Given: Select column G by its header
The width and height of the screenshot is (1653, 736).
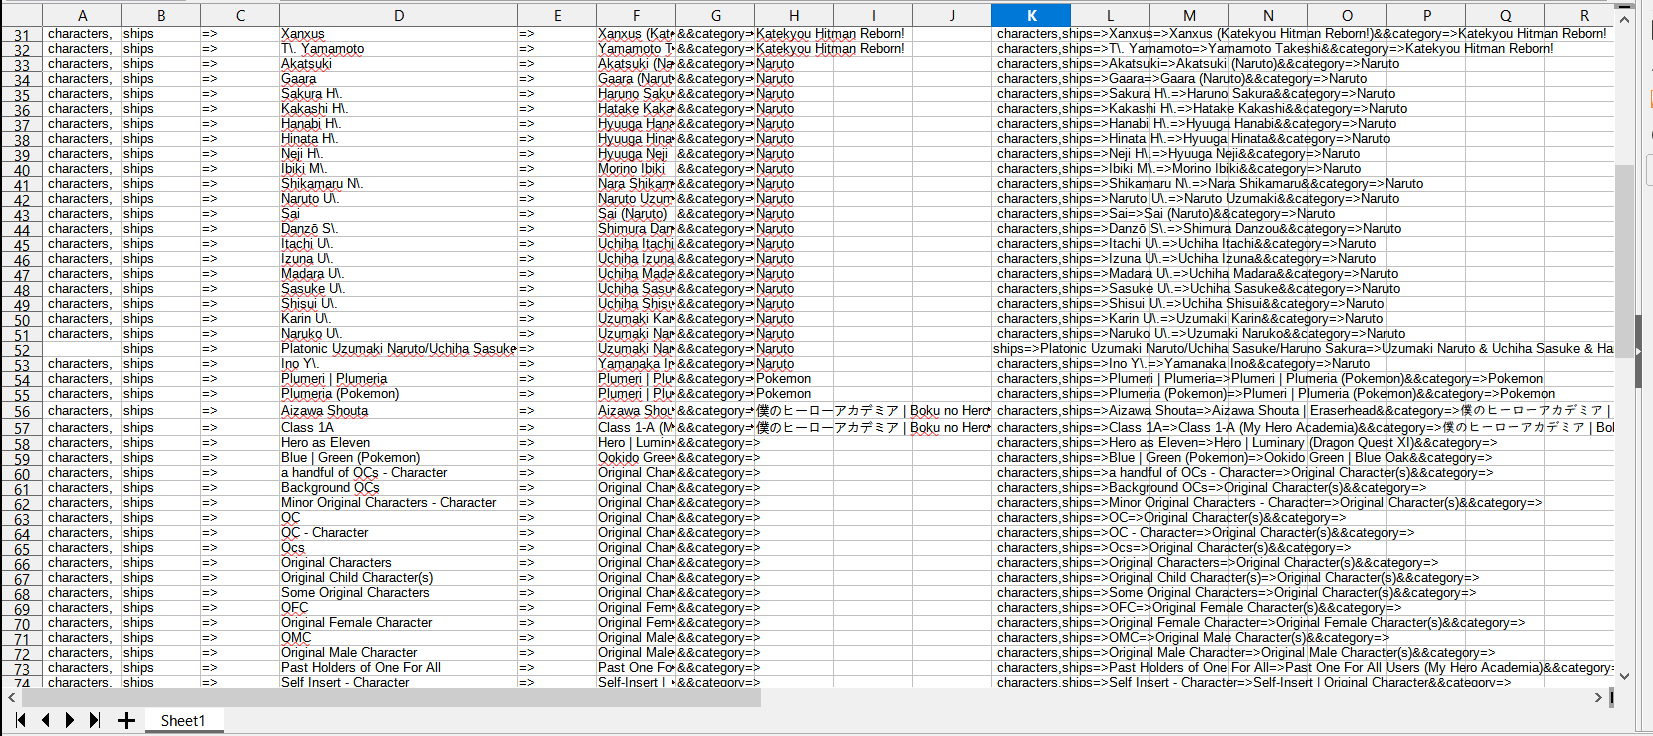Looking at the screenshot, I should [715, 15].
